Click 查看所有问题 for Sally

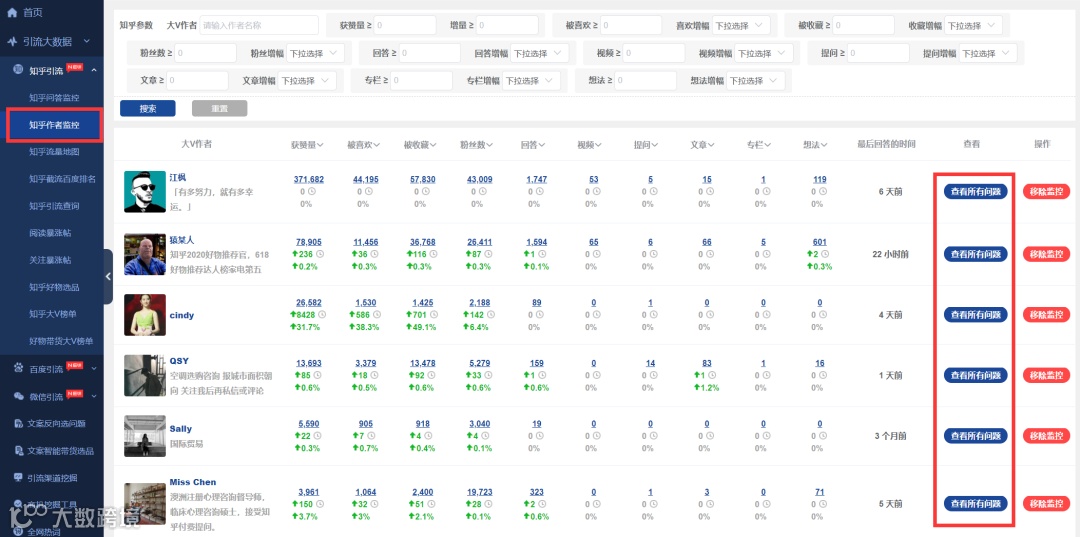pos(975,435)
